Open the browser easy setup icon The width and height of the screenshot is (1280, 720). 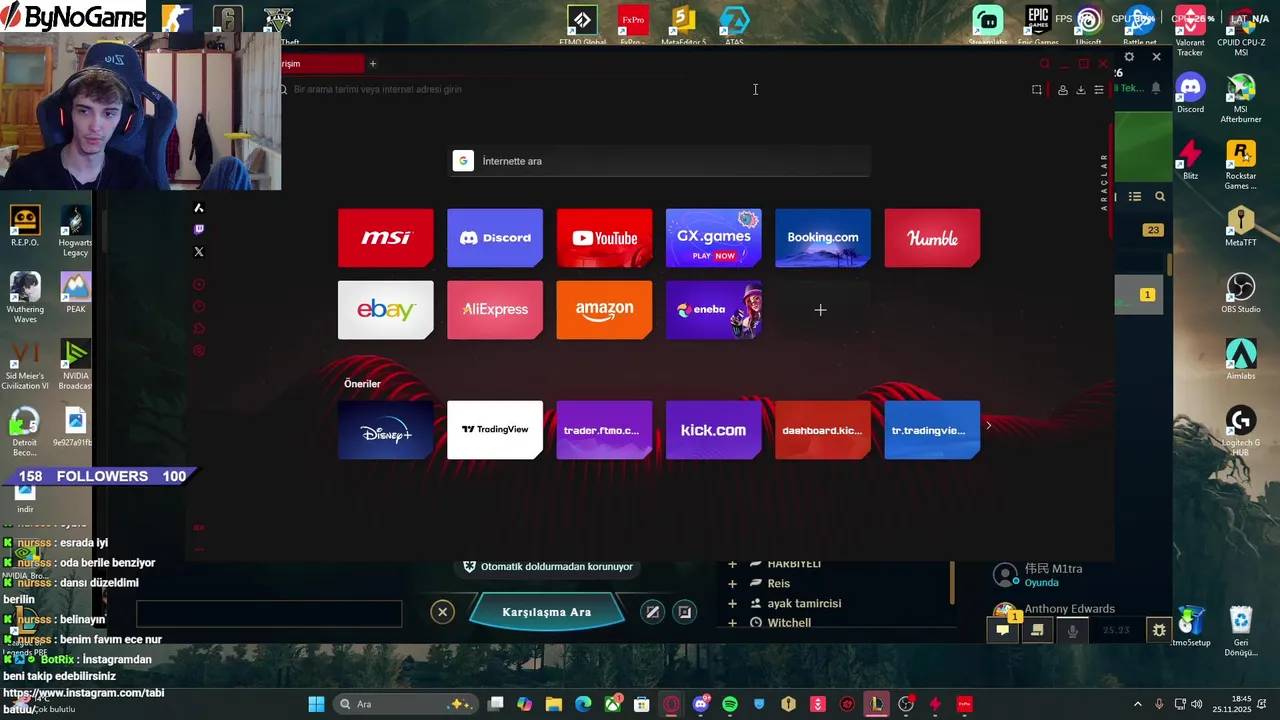point(1099,90)
